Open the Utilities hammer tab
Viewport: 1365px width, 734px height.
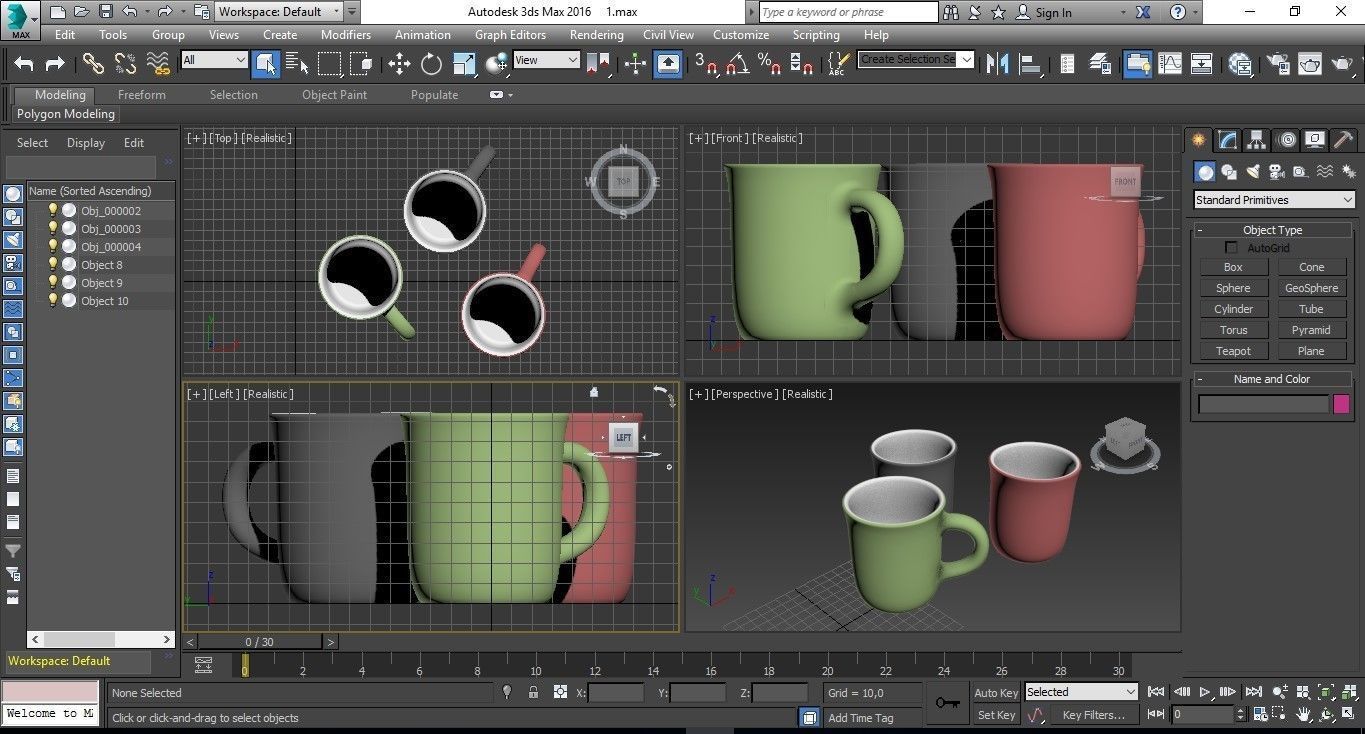pos(1344,140)
